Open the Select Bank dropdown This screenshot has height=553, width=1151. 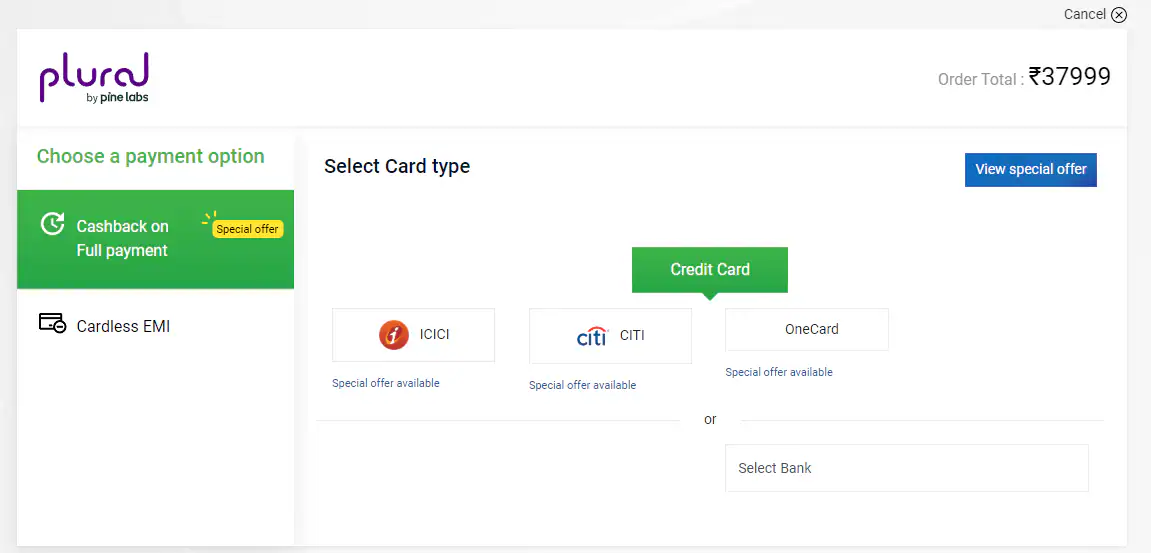(x=906, y=468)
